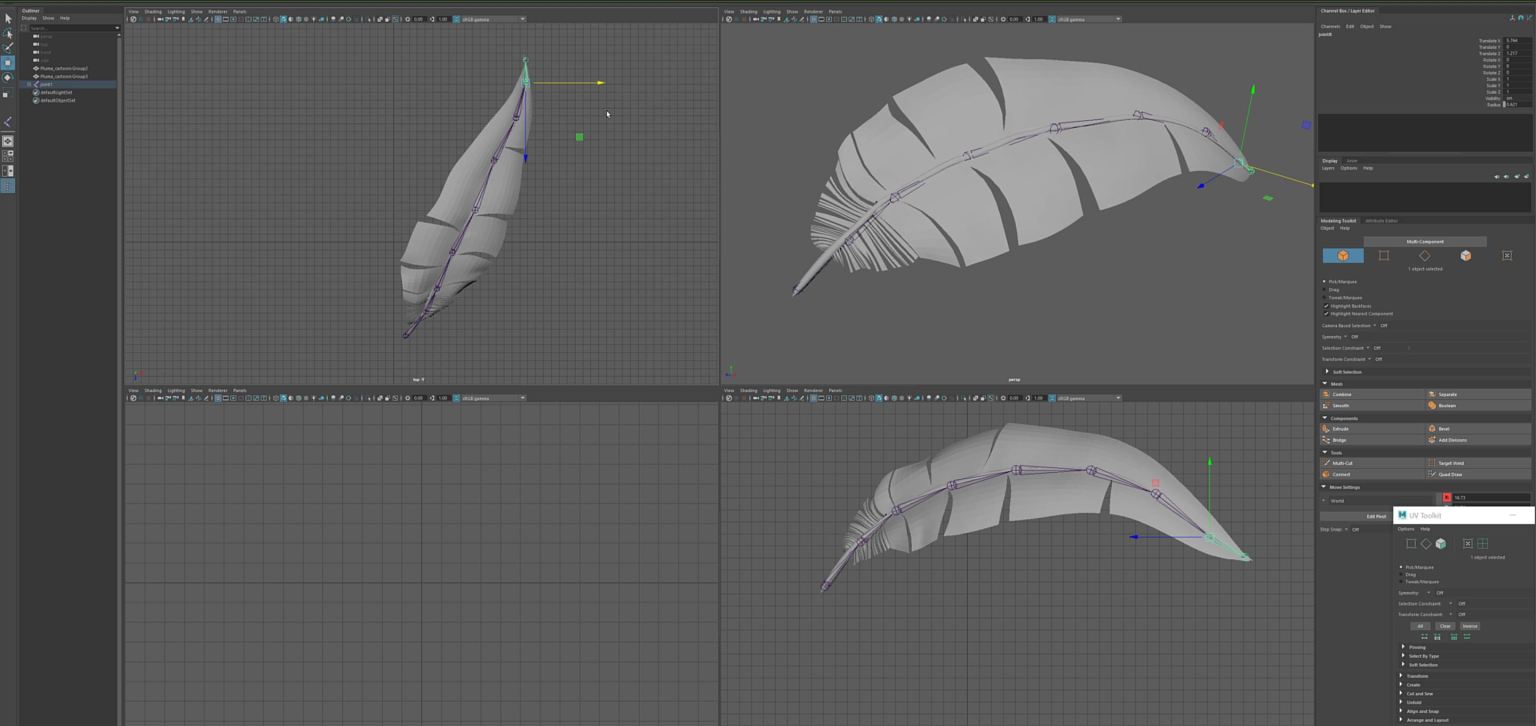This screenshot has width=1536, height=726.
Task: Select Drag radio in Modeling Toolkit
Action: tap(1325, 290)
